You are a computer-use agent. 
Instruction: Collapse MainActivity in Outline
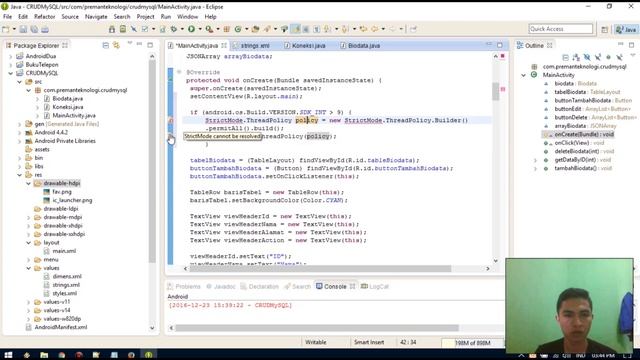(524, 75)
